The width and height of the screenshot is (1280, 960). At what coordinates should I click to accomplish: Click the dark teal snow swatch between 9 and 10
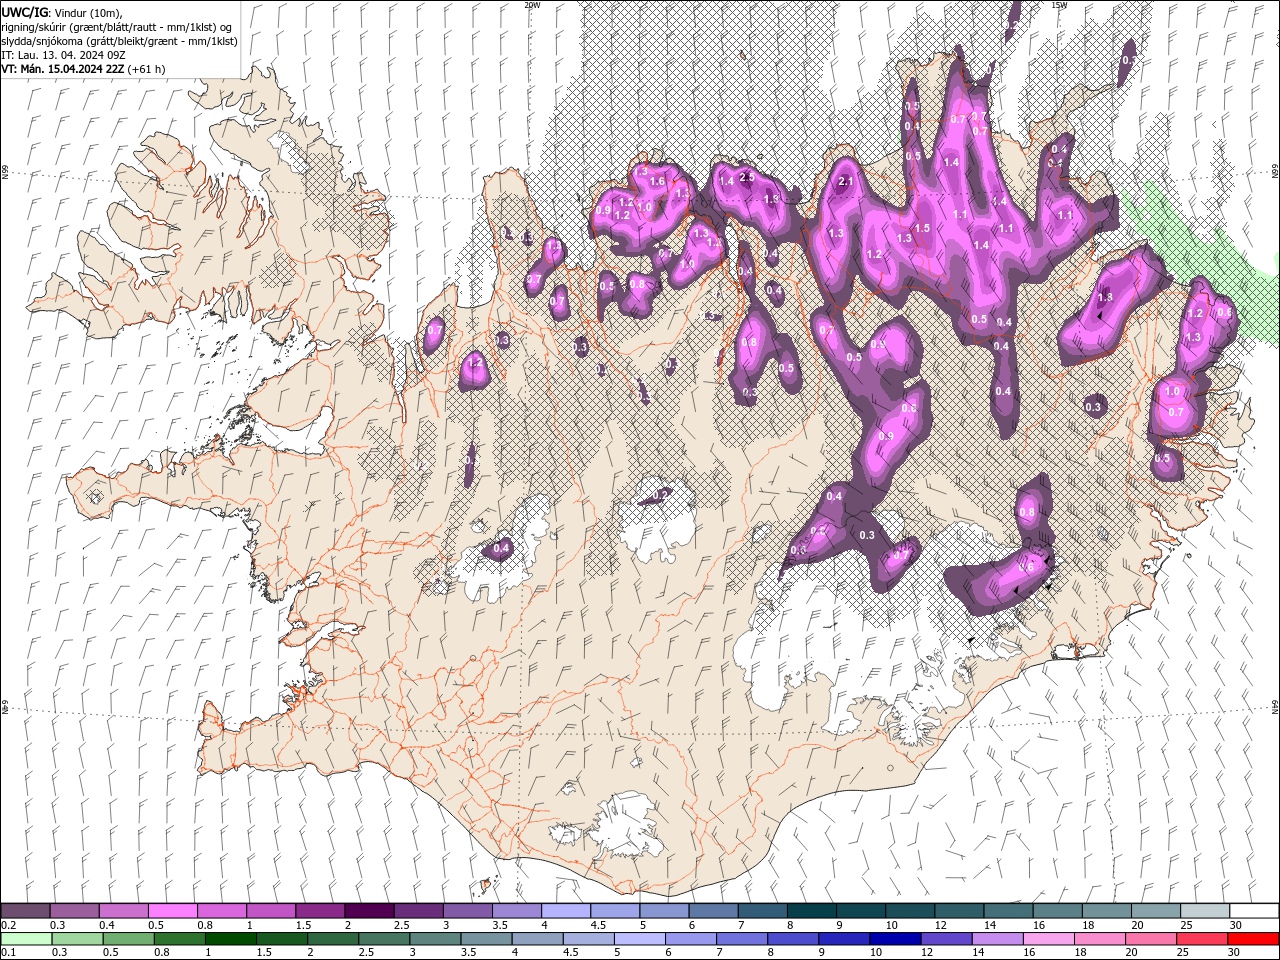859,911
